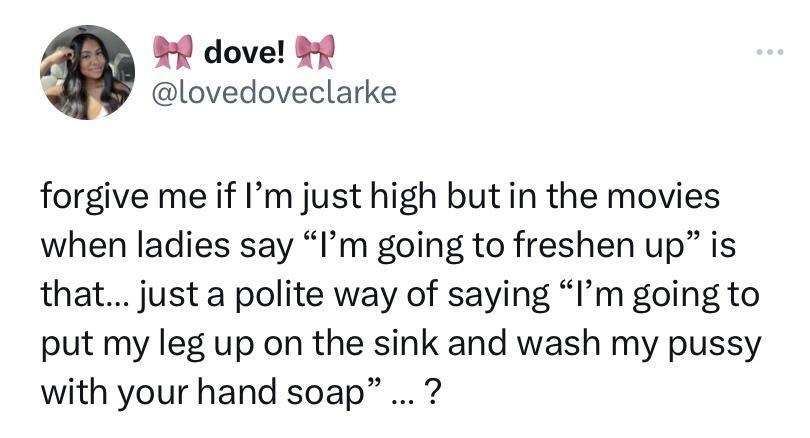Select the tweet line starting "forgive me"
The height and width of the screenshot is (438, 810).
coord(380,198)
